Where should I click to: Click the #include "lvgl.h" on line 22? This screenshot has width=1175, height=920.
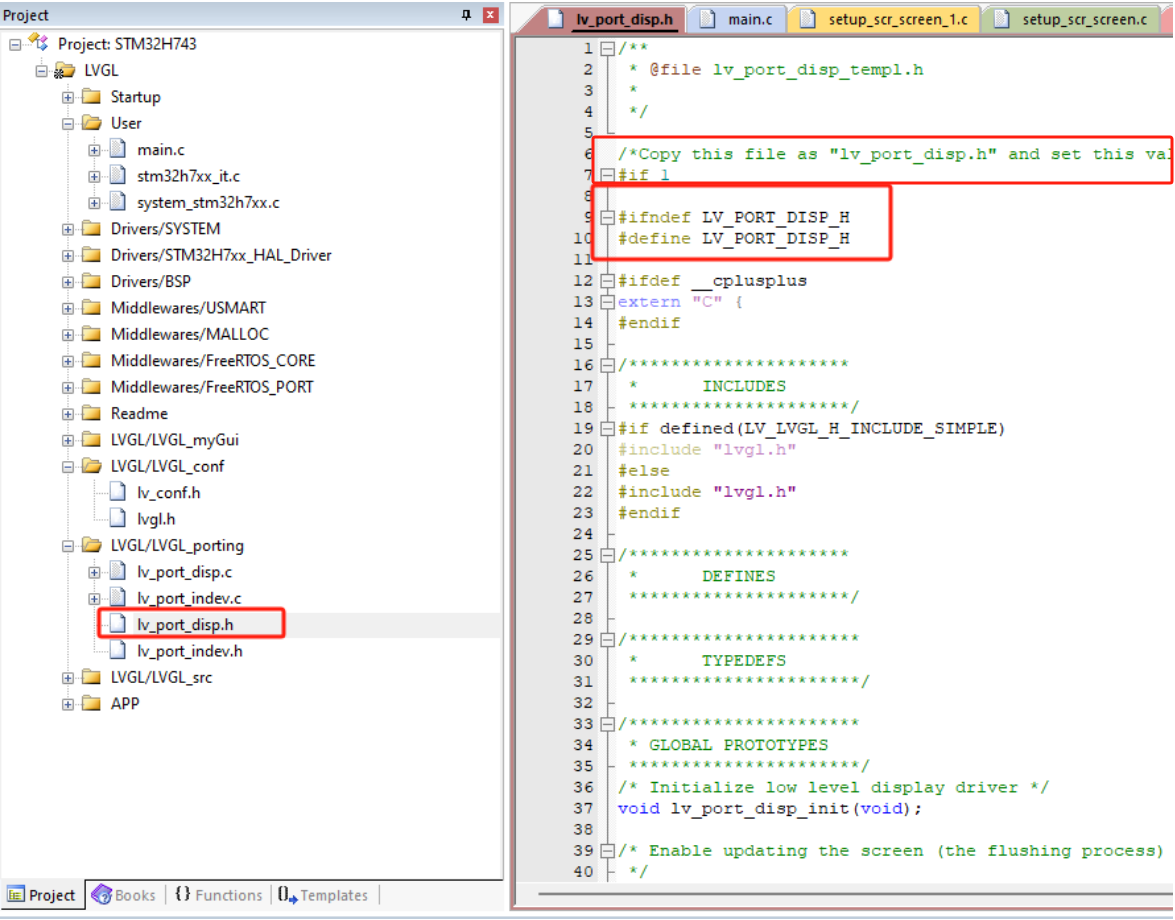(707, 492)
